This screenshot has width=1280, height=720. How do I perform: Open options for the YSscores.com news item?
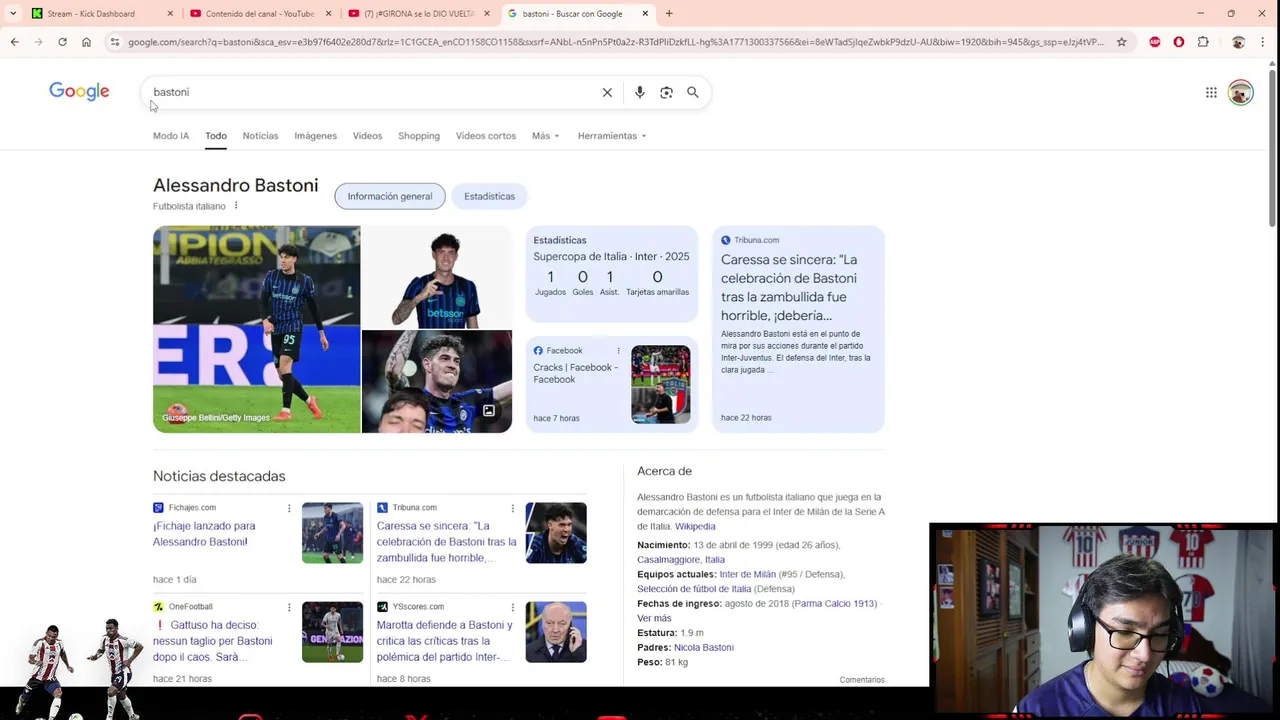[x=513, y=607]
